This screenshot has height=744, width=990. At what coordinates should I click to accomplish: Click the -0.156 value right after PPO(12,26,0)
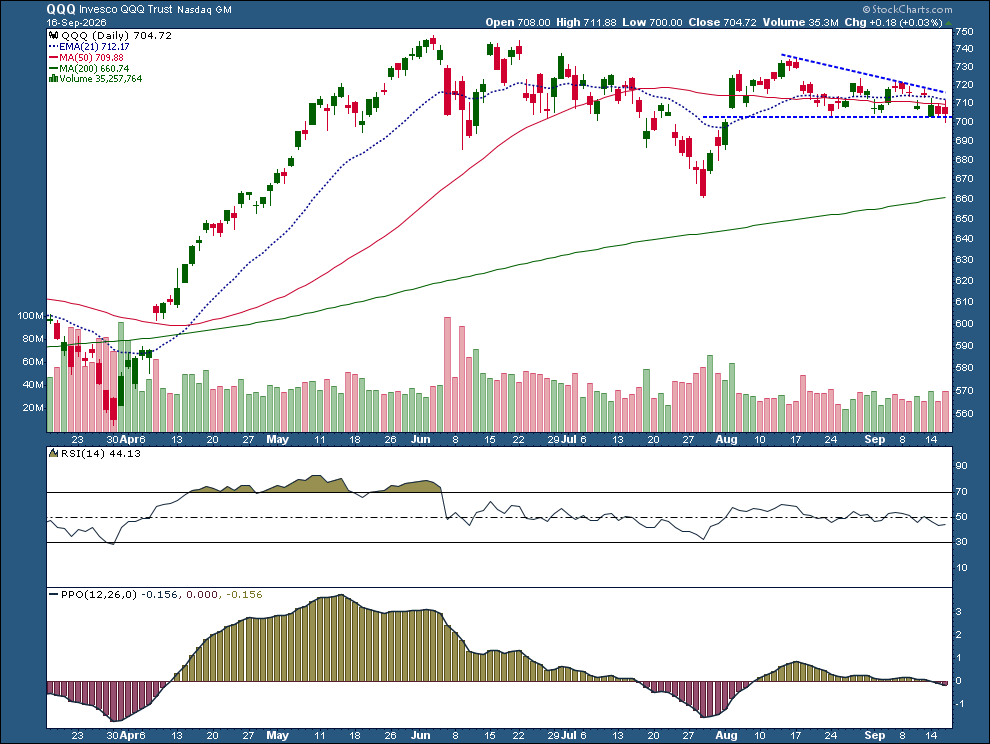click(x=160, y=594)
